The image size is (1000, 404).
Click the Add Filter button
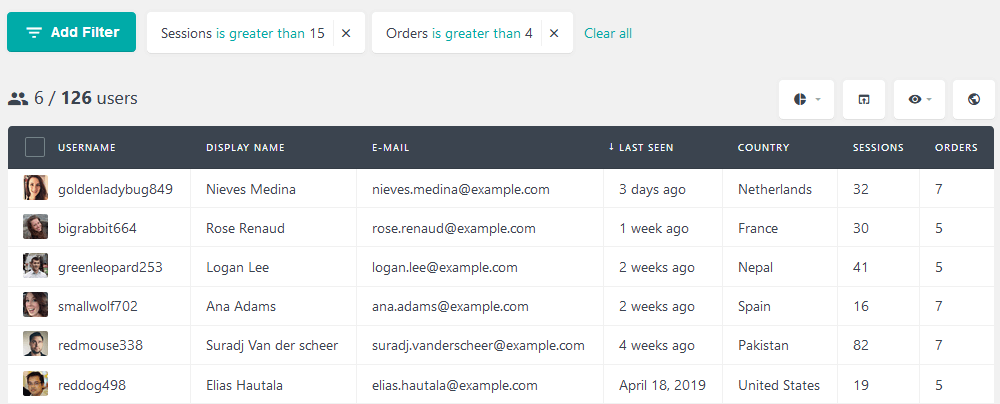(x=71, y=32)
